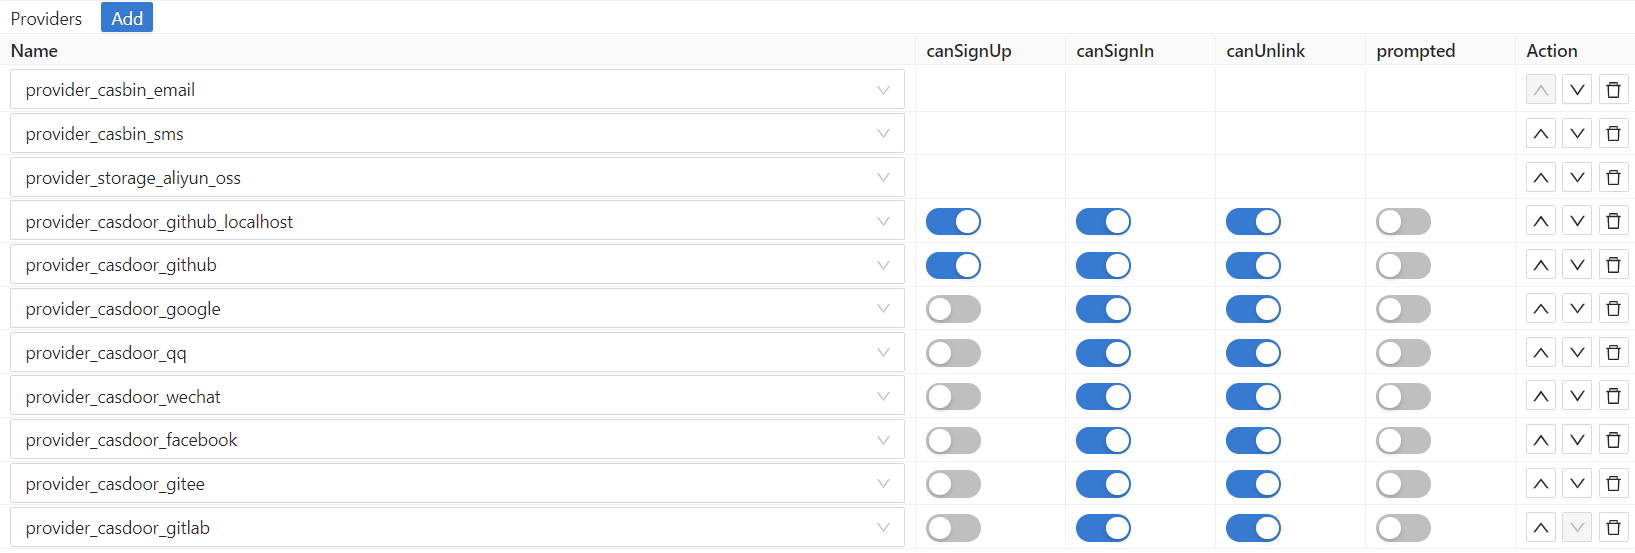
Task: Open the provider_casdoor_facebook name dropdown
Action: coord(457,440)
